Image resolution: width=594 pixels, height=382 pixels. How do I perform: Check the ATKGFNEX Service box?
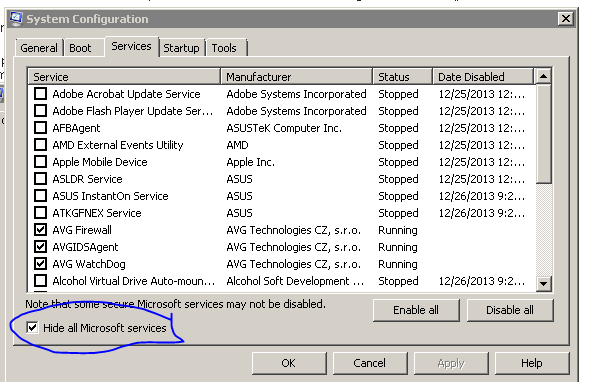[x=41, y=213]
